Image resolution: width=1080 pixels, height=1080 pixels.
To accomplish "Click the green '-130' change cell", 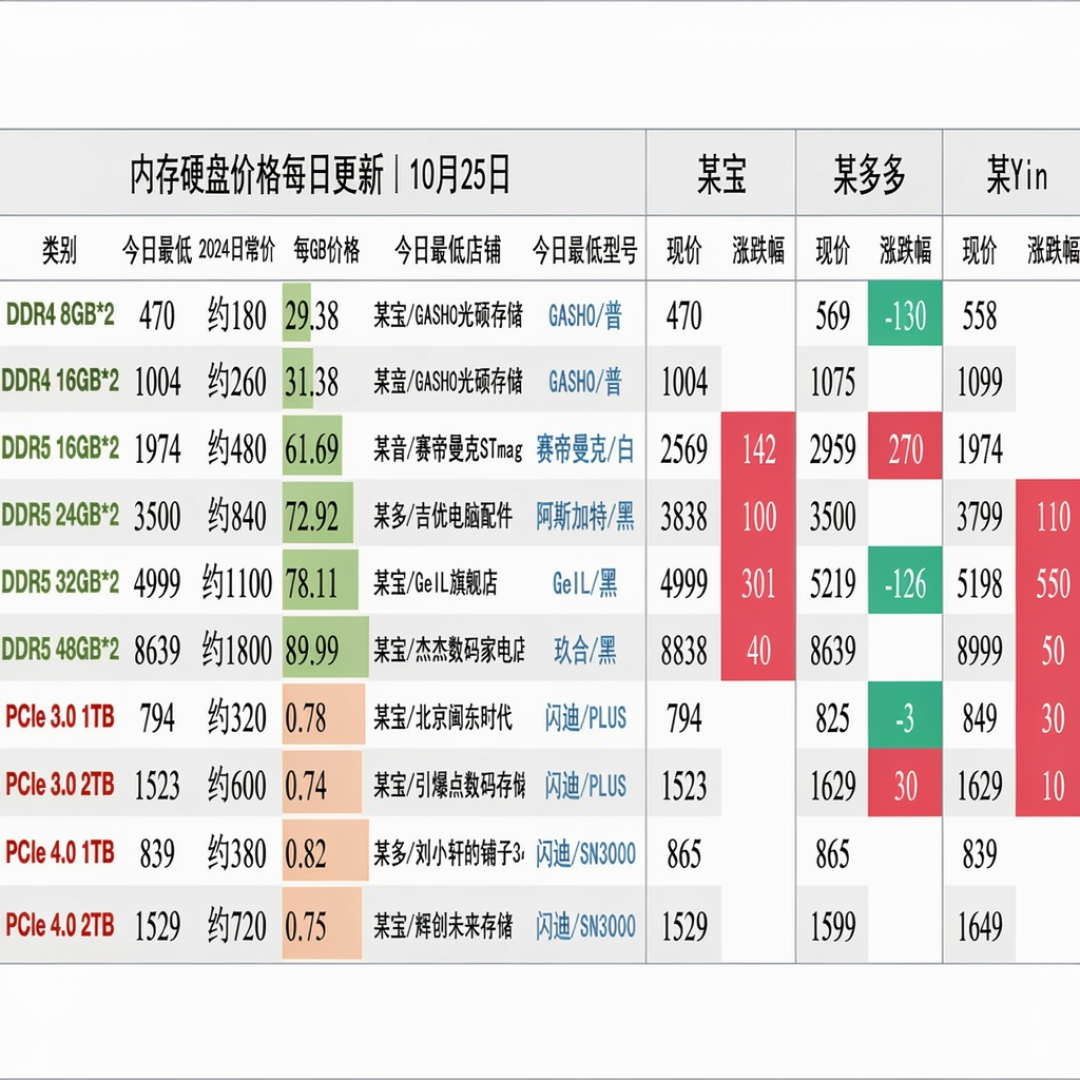I will tap(905, 313).
